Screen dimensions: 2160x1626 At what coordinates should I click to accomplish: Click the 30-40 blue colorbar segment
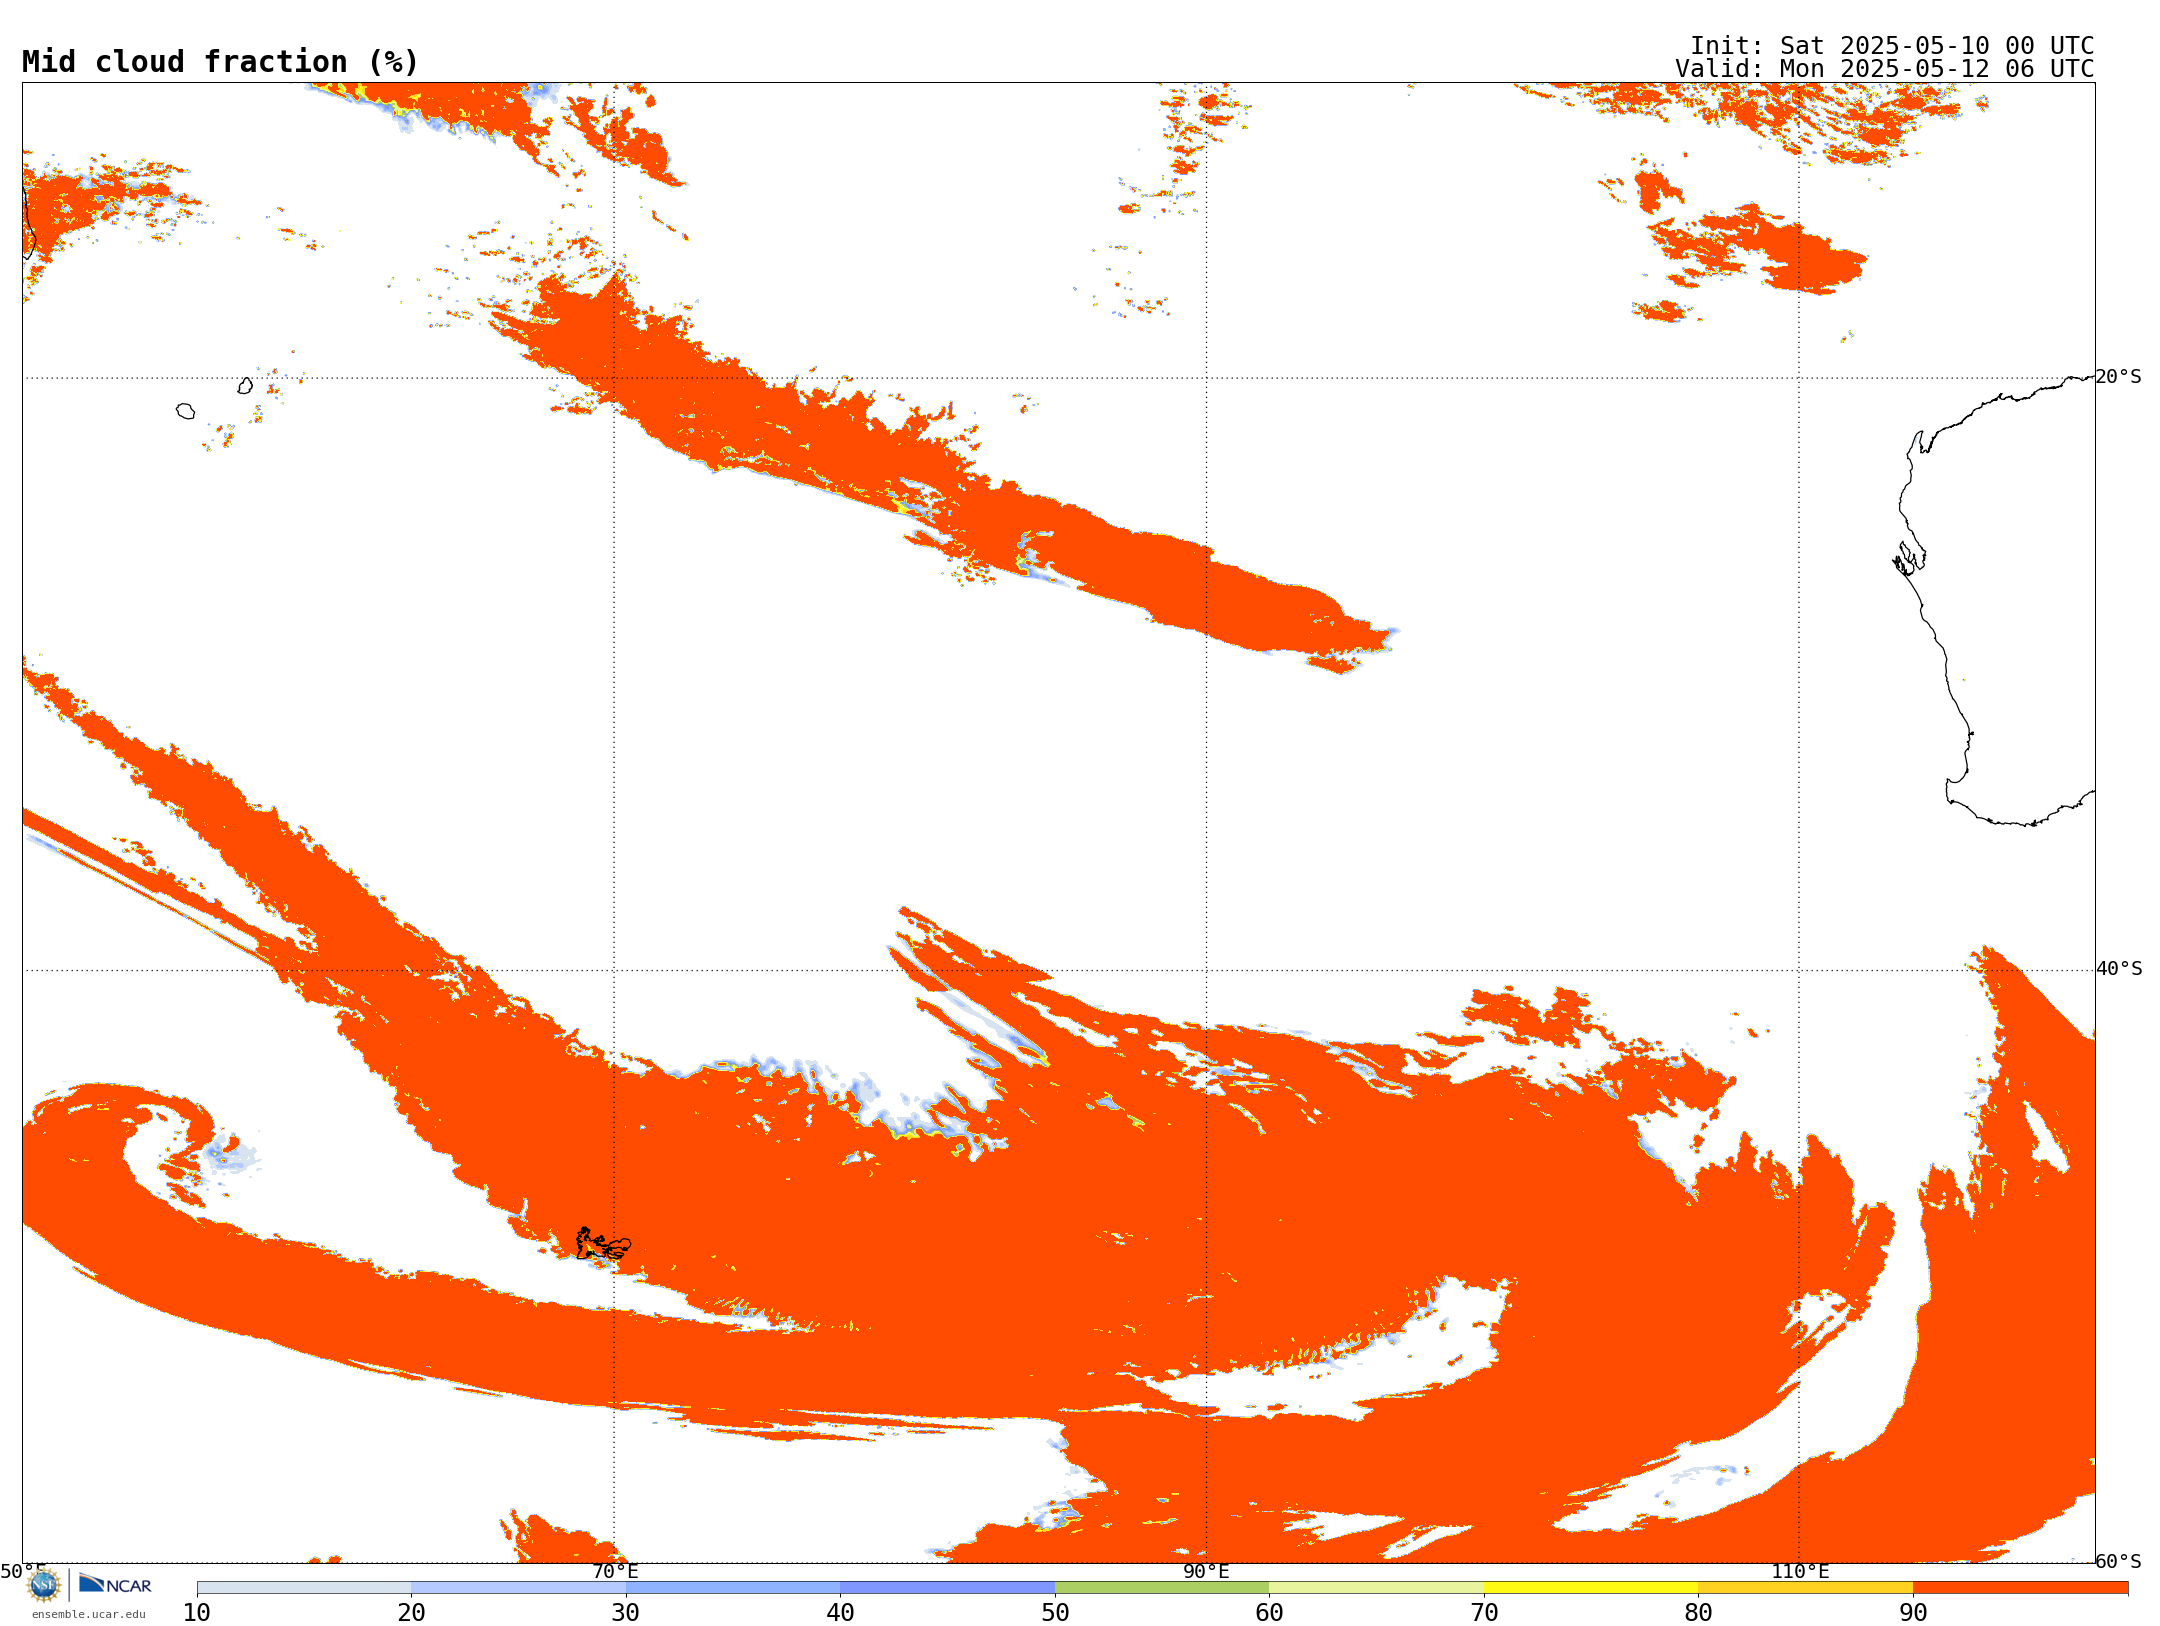(733, 1588)
